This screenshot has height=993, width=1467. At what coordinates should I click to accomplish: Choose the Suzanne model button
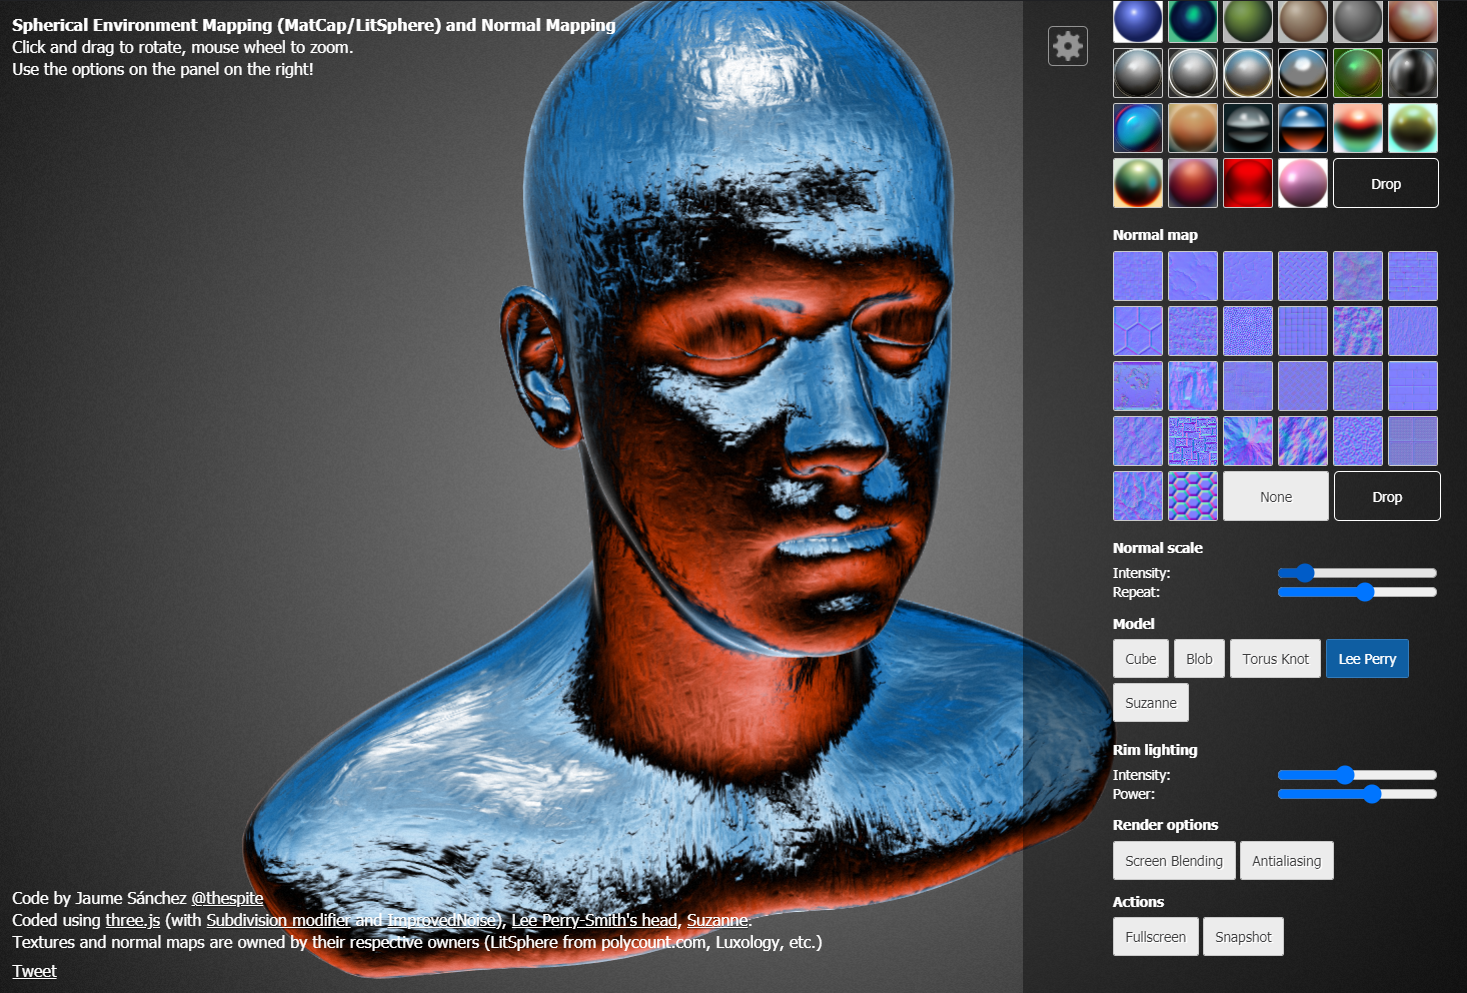click(x=1151, y=703)
